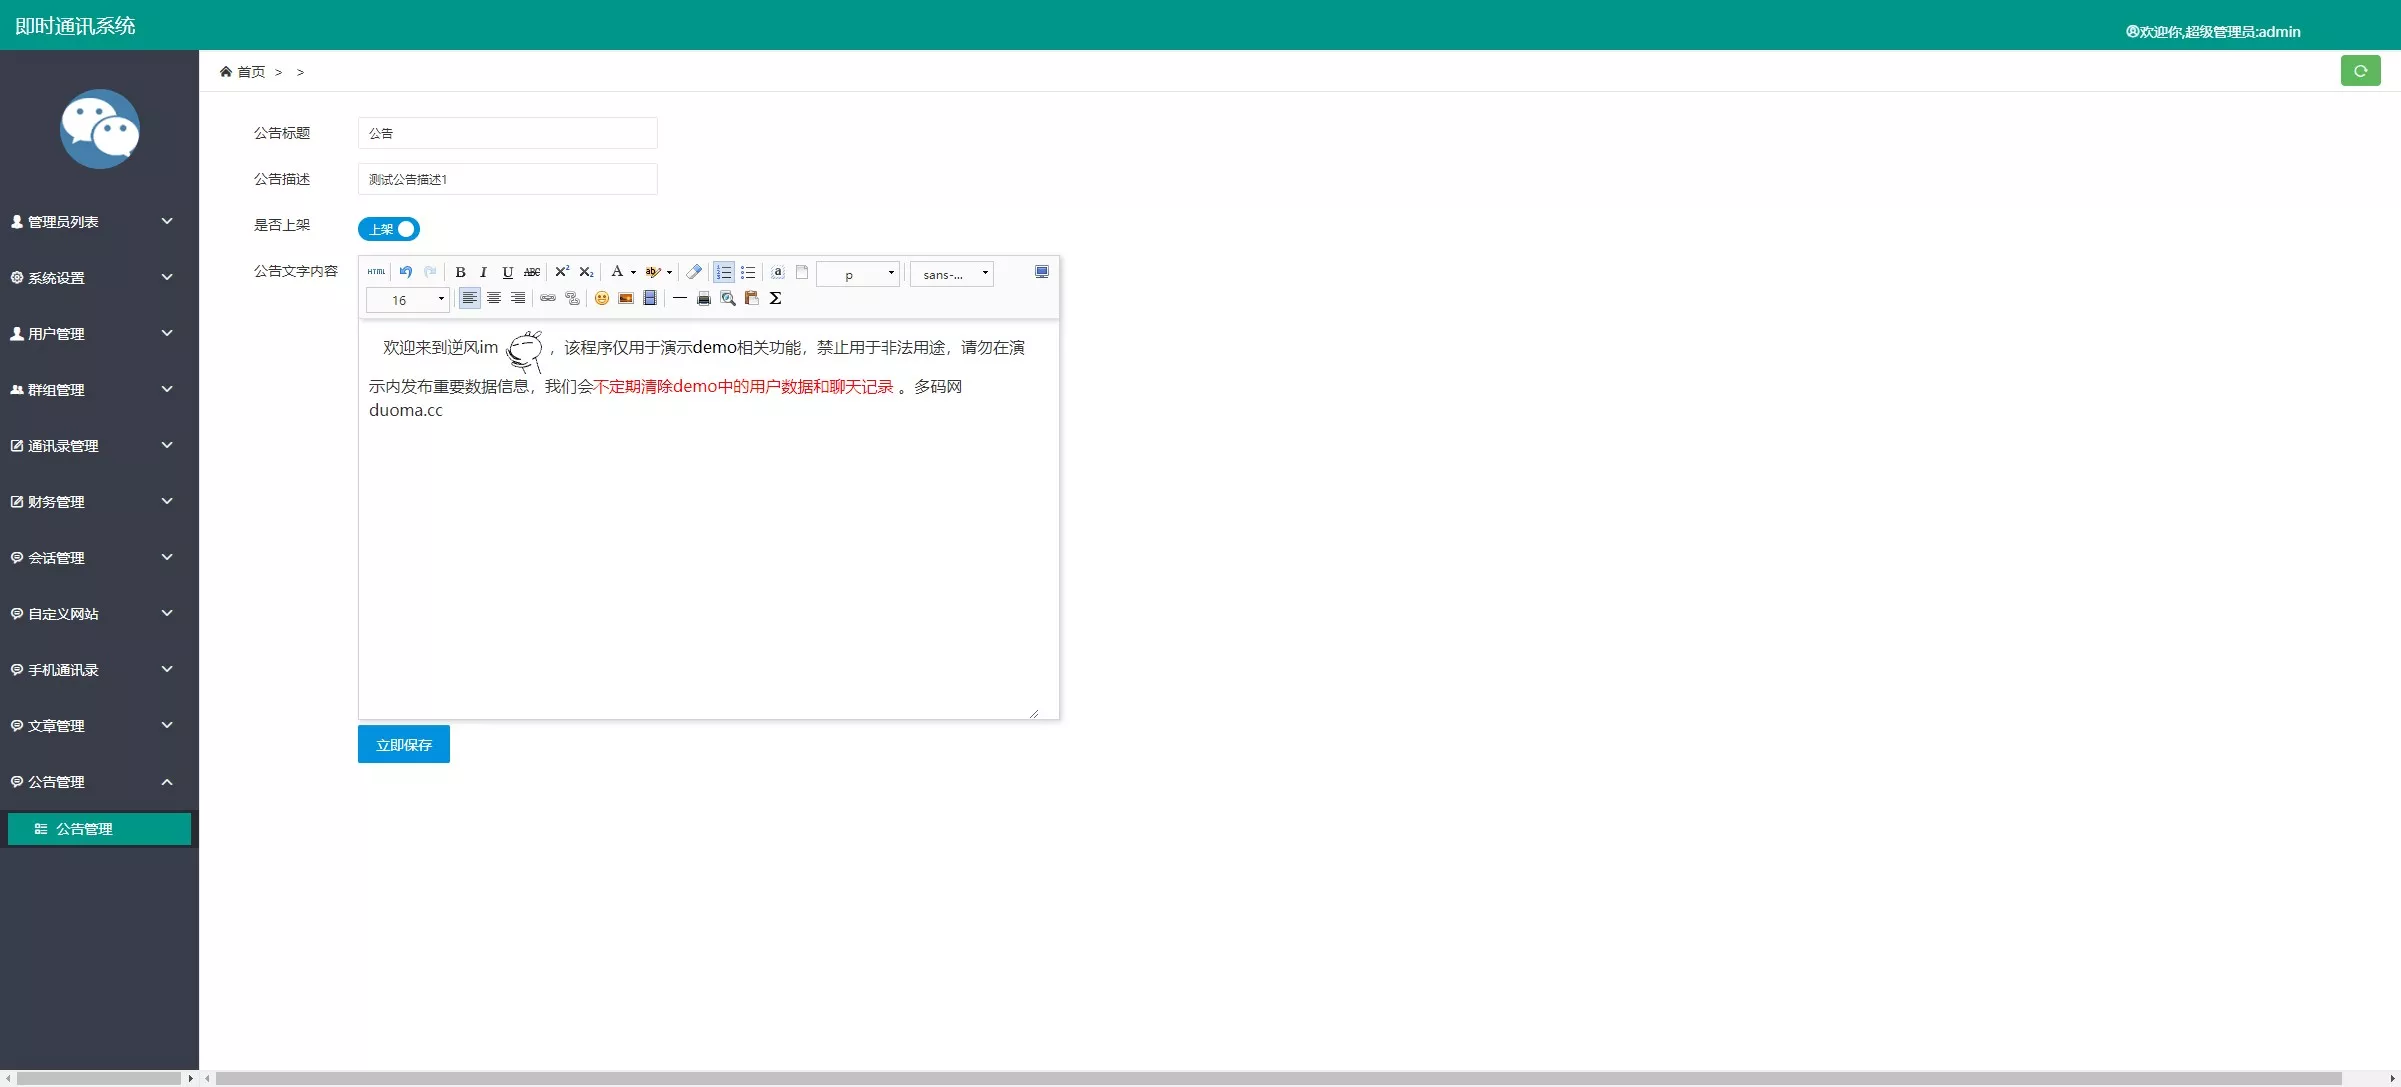Click the HTML source view icon
The image size is (2401, 1087).
coord(376,272)
